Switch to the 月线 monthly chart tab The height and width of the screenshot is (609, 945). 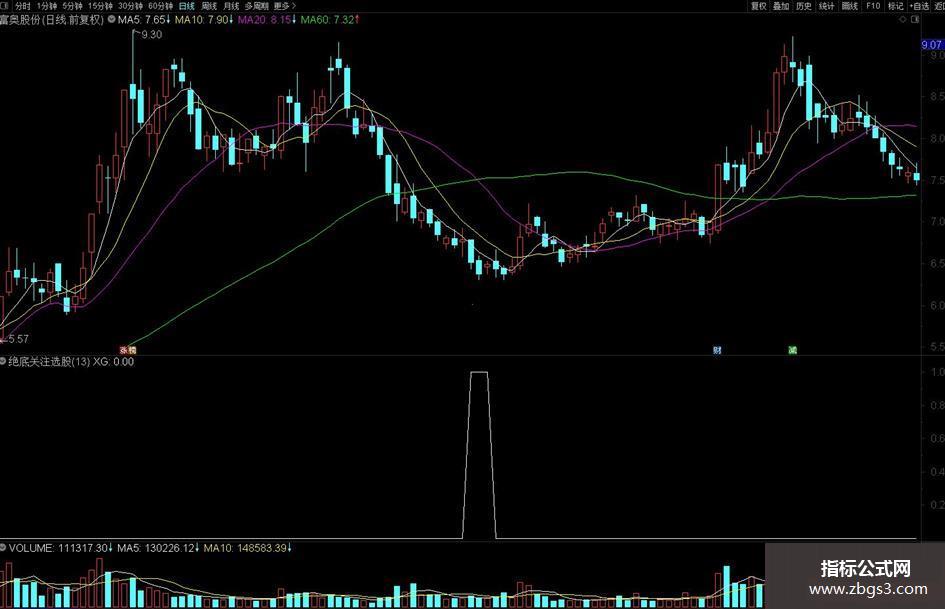point(231,5)
